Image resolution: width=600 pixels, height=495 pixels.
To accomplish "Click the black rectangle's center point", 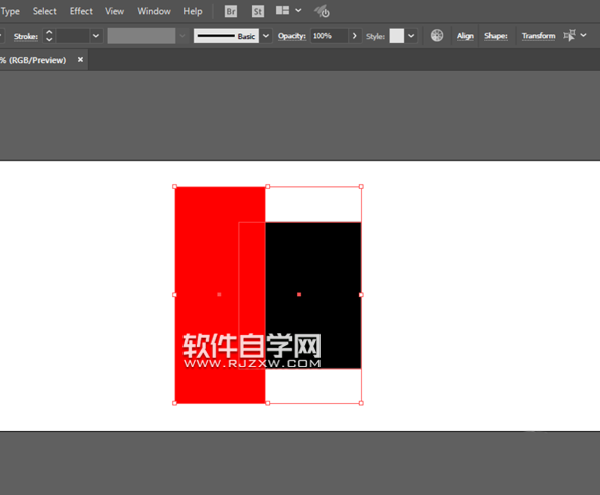I will tap(299, 294).
